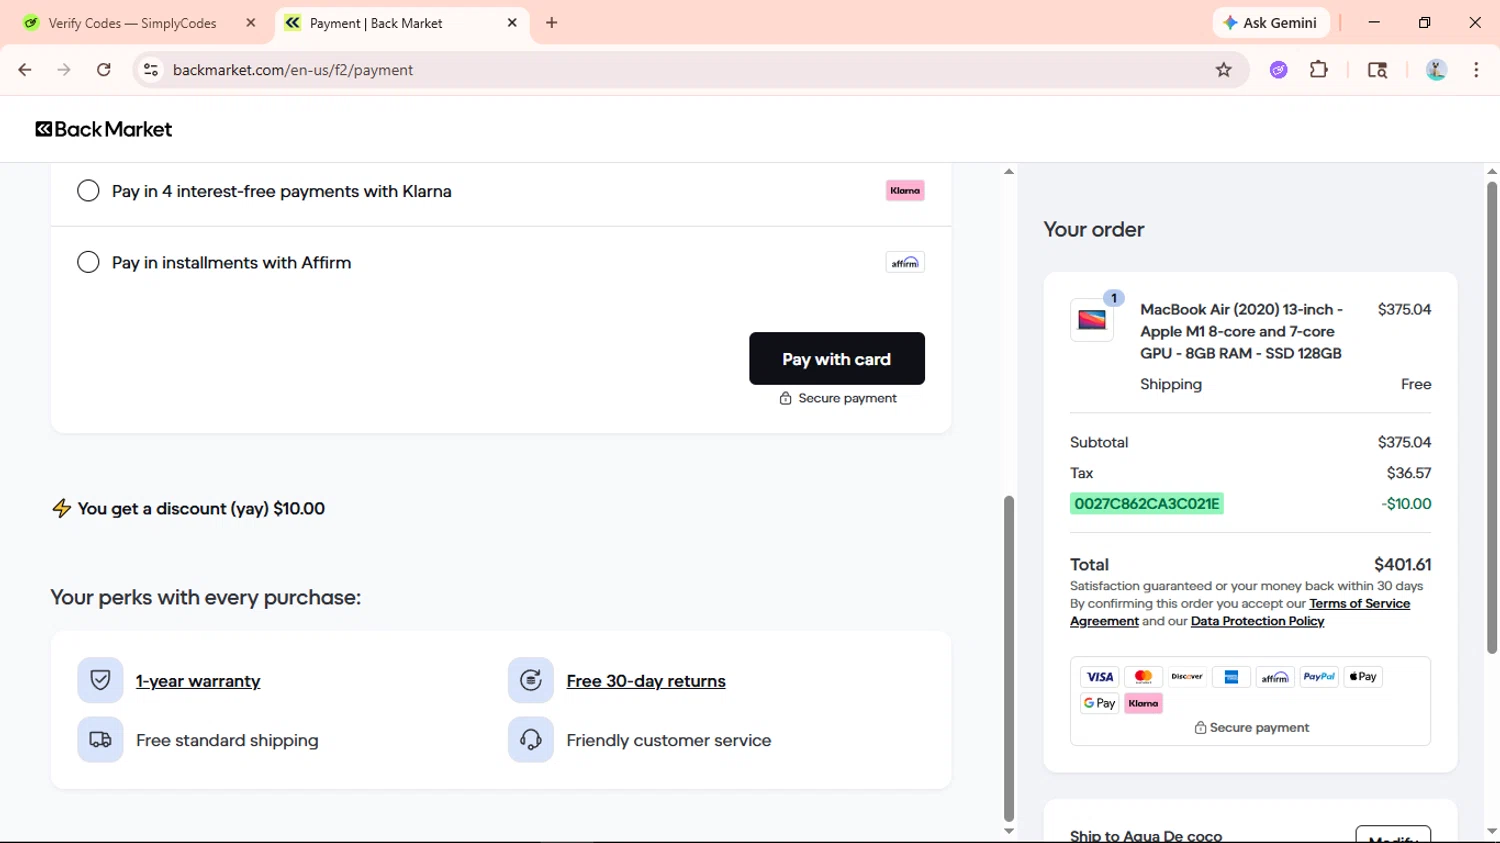The image size is (1500, 843).
Task: Bookmark this page with the star icon
Action: point(1223,70)
